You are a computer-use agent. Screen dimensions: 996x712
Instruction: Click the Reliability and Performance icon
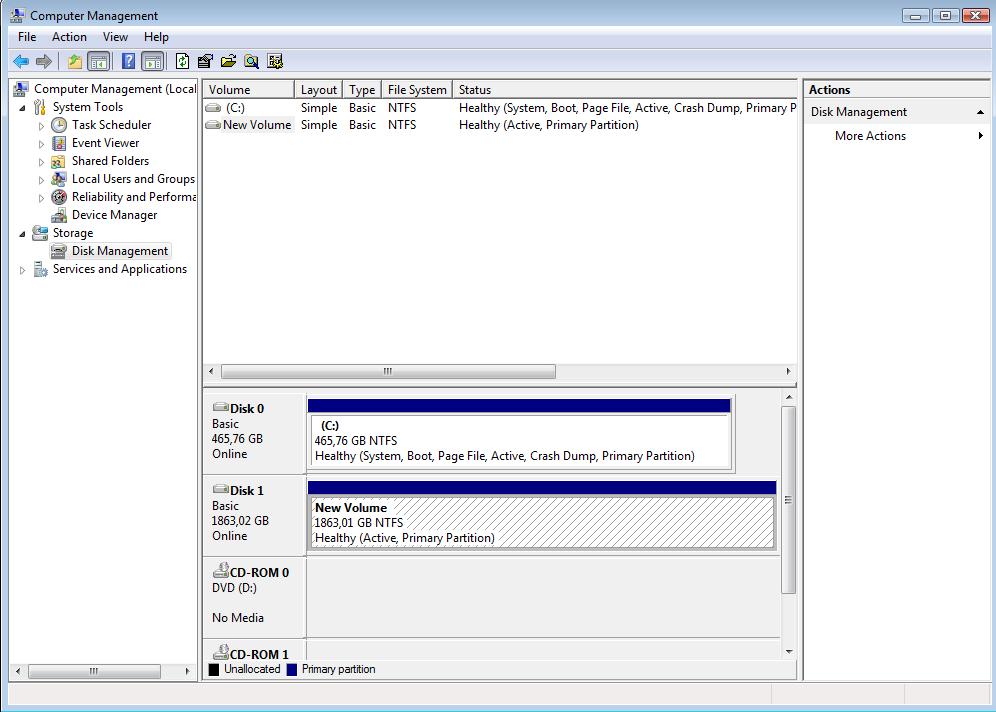[59, 197]
